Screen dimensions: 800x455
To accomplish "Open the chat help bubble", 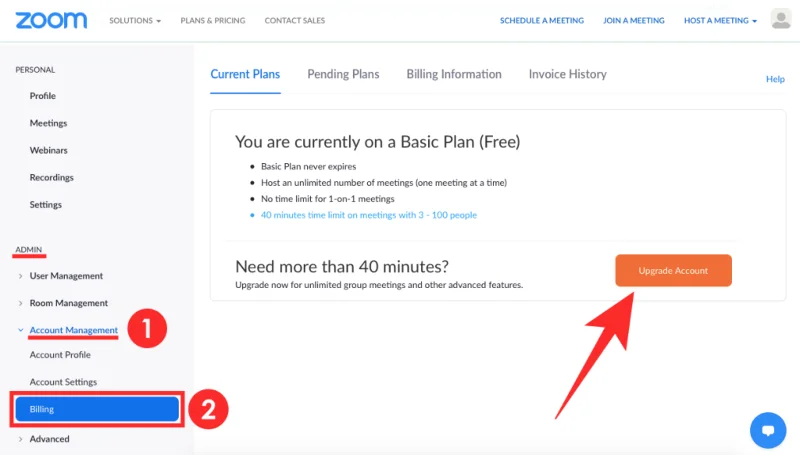I will tap(768, 431).
